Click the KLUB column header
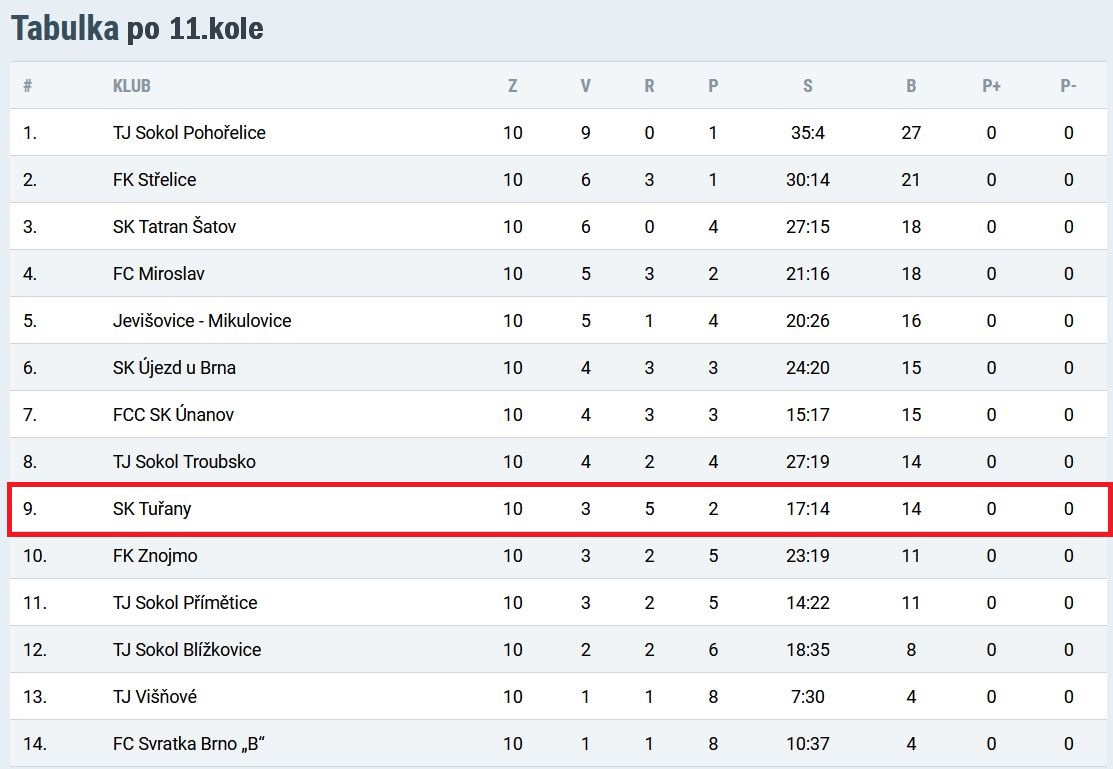The height and width of the screenshot is (769, 1113). coord(131,86)
